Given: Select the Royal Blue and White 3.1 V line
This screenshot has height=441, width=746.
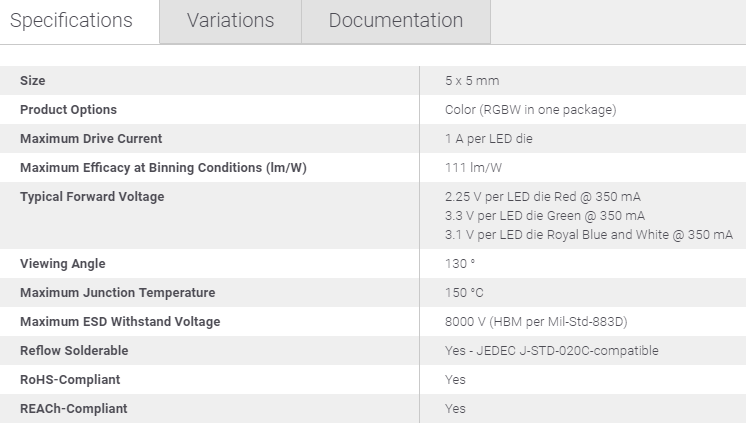Looking at the screenshot, I should pyautogui.click(x=589, y=235).
